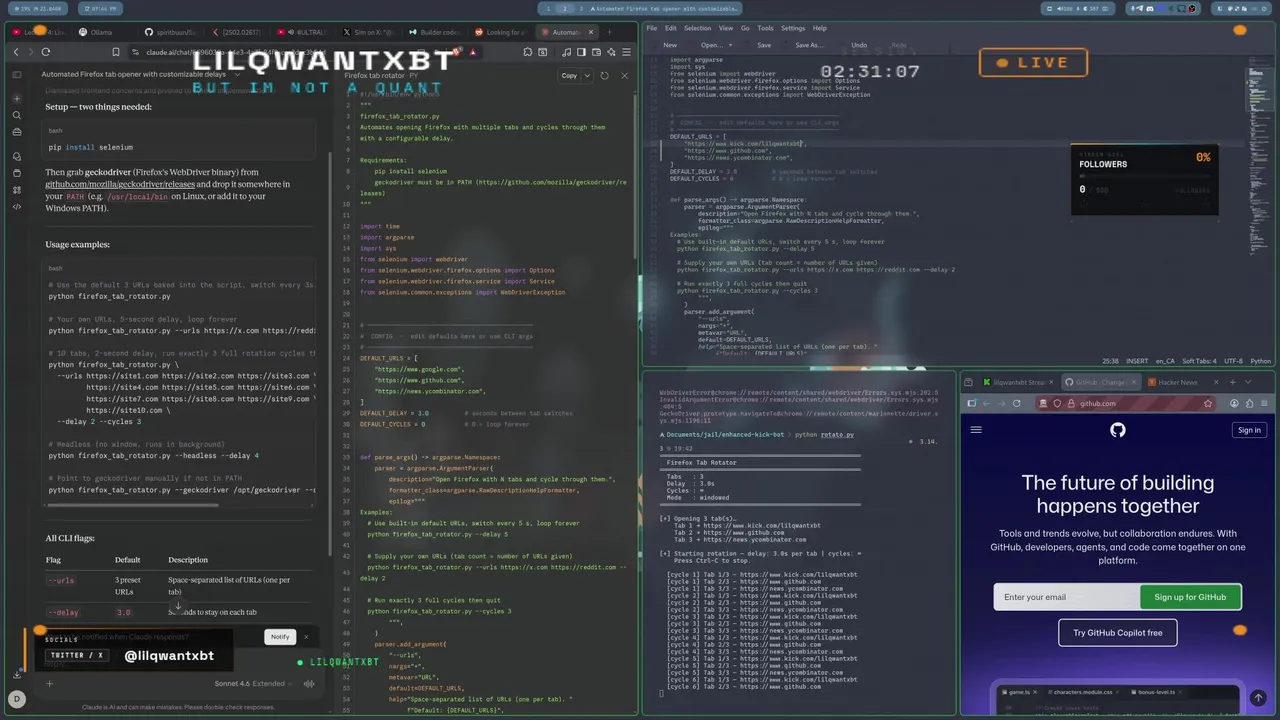Open the File menu in the editor
Screen dimensions: 1280x720
652,28
